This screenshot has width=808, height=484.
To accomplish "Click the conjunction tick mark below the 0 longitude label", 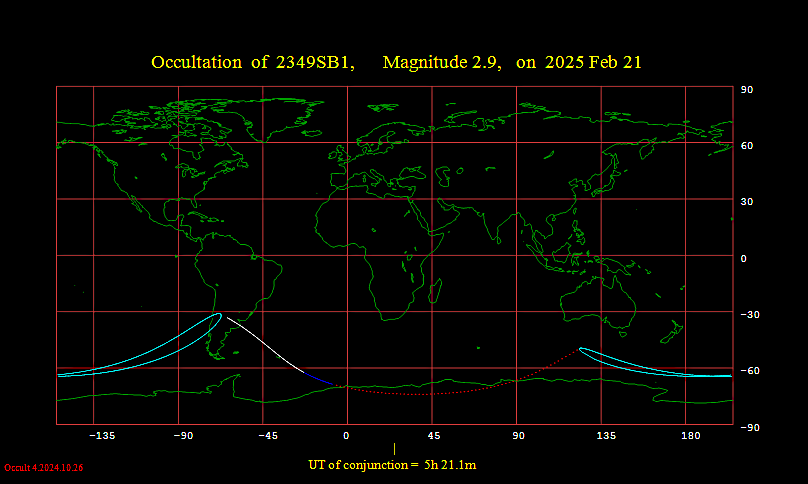I will (x=394, y=449).
